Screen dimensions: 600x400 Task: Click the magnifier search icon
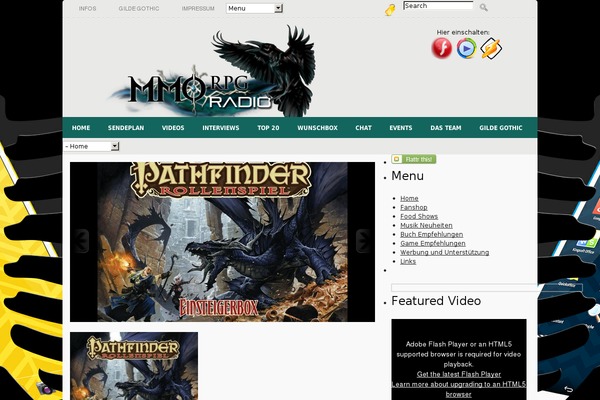(484, 7)
